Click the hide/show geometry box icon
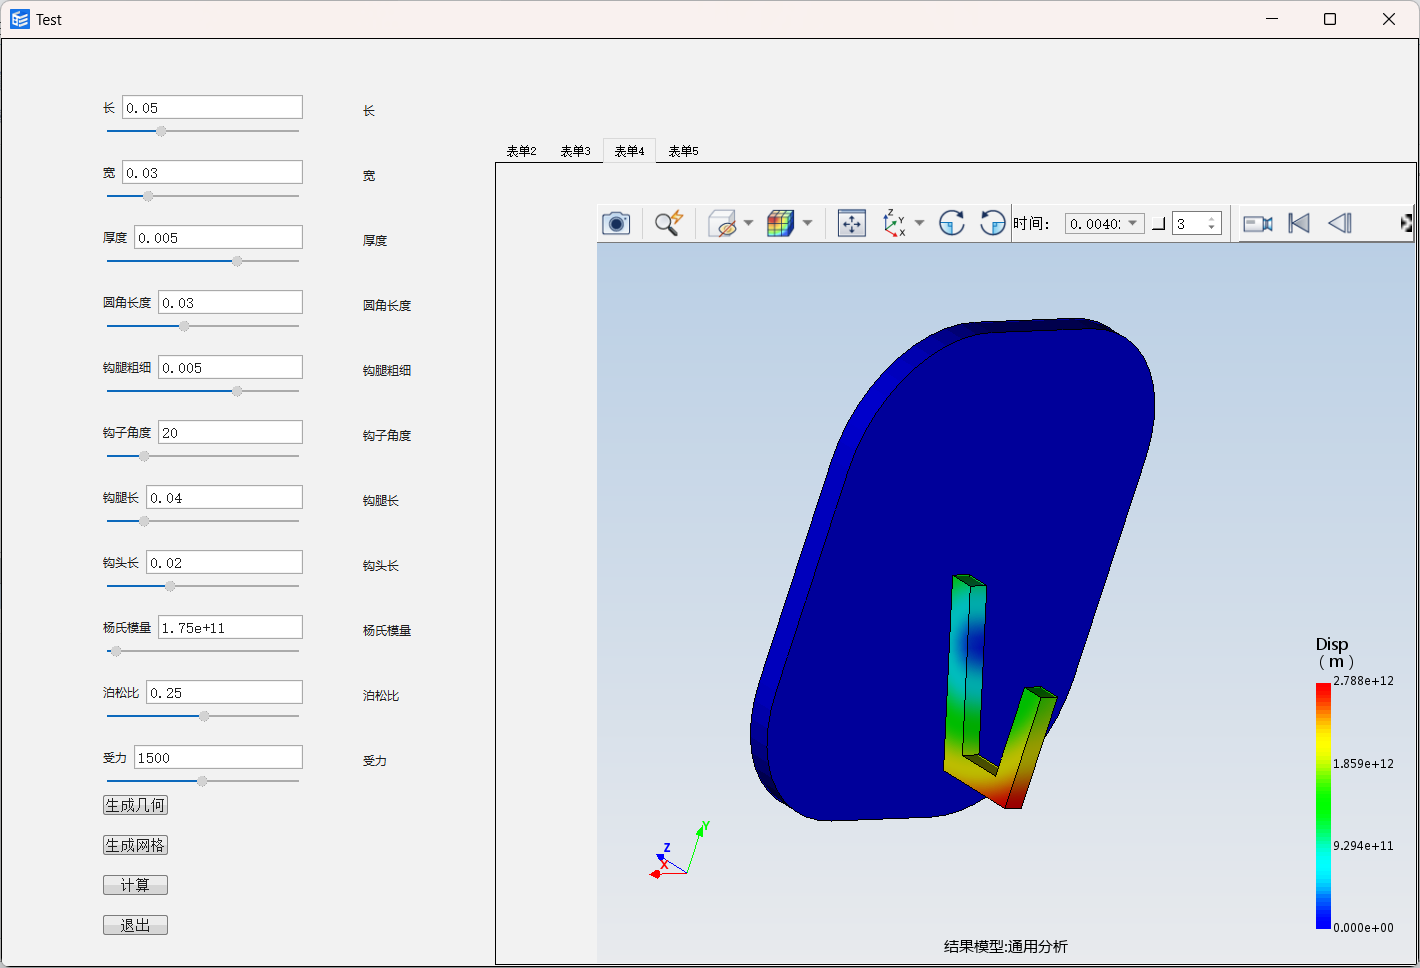 click(722, 223)
